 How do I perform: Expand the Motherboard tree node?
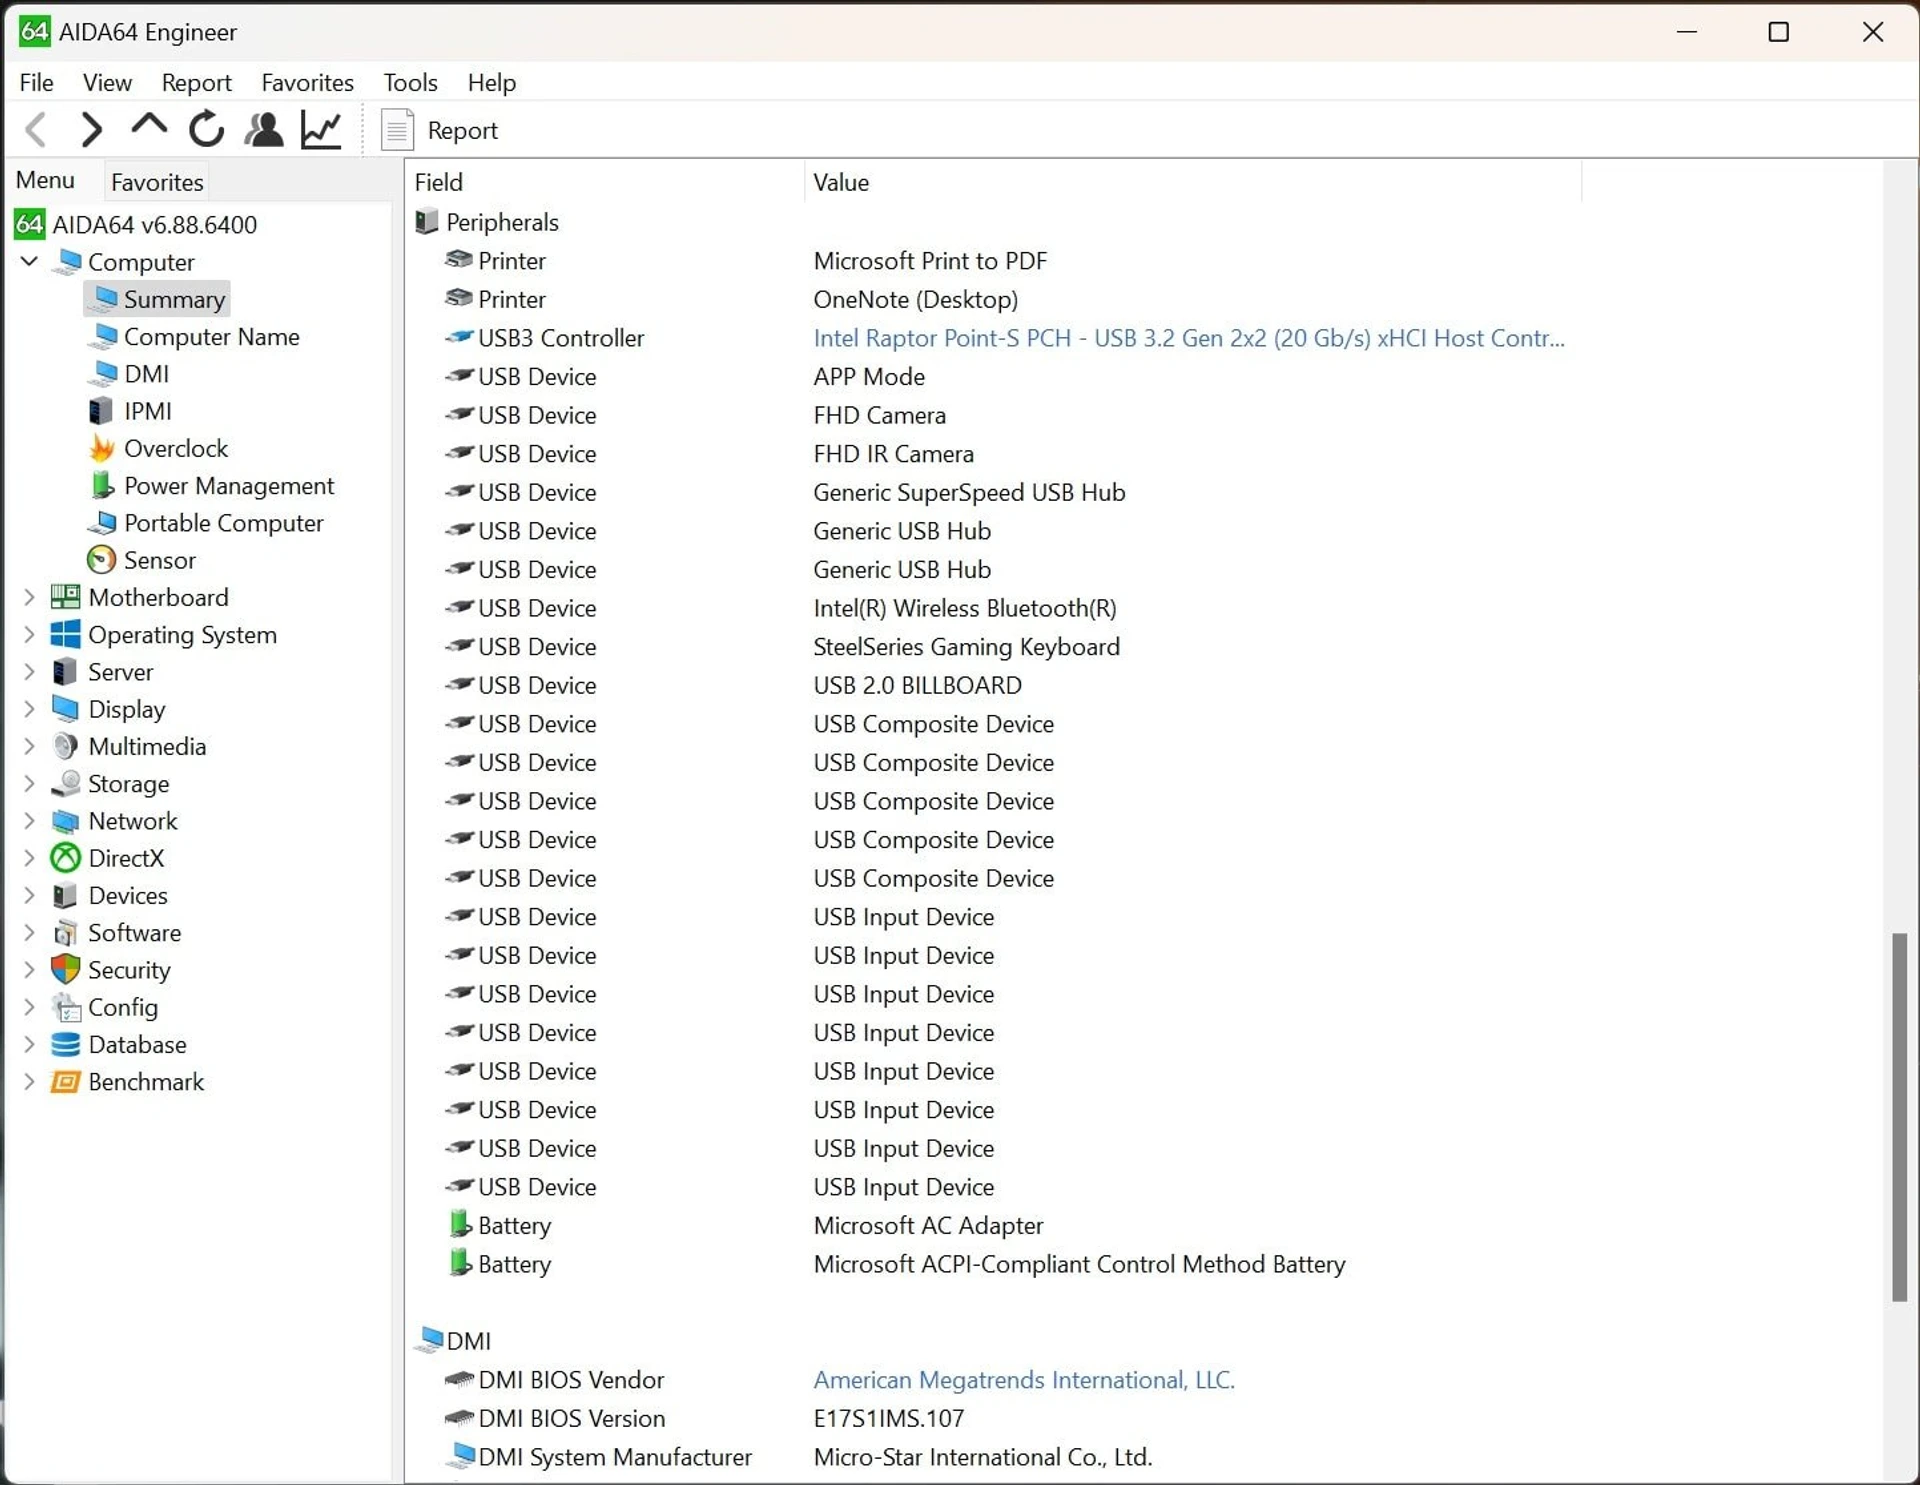pos(29,597)
